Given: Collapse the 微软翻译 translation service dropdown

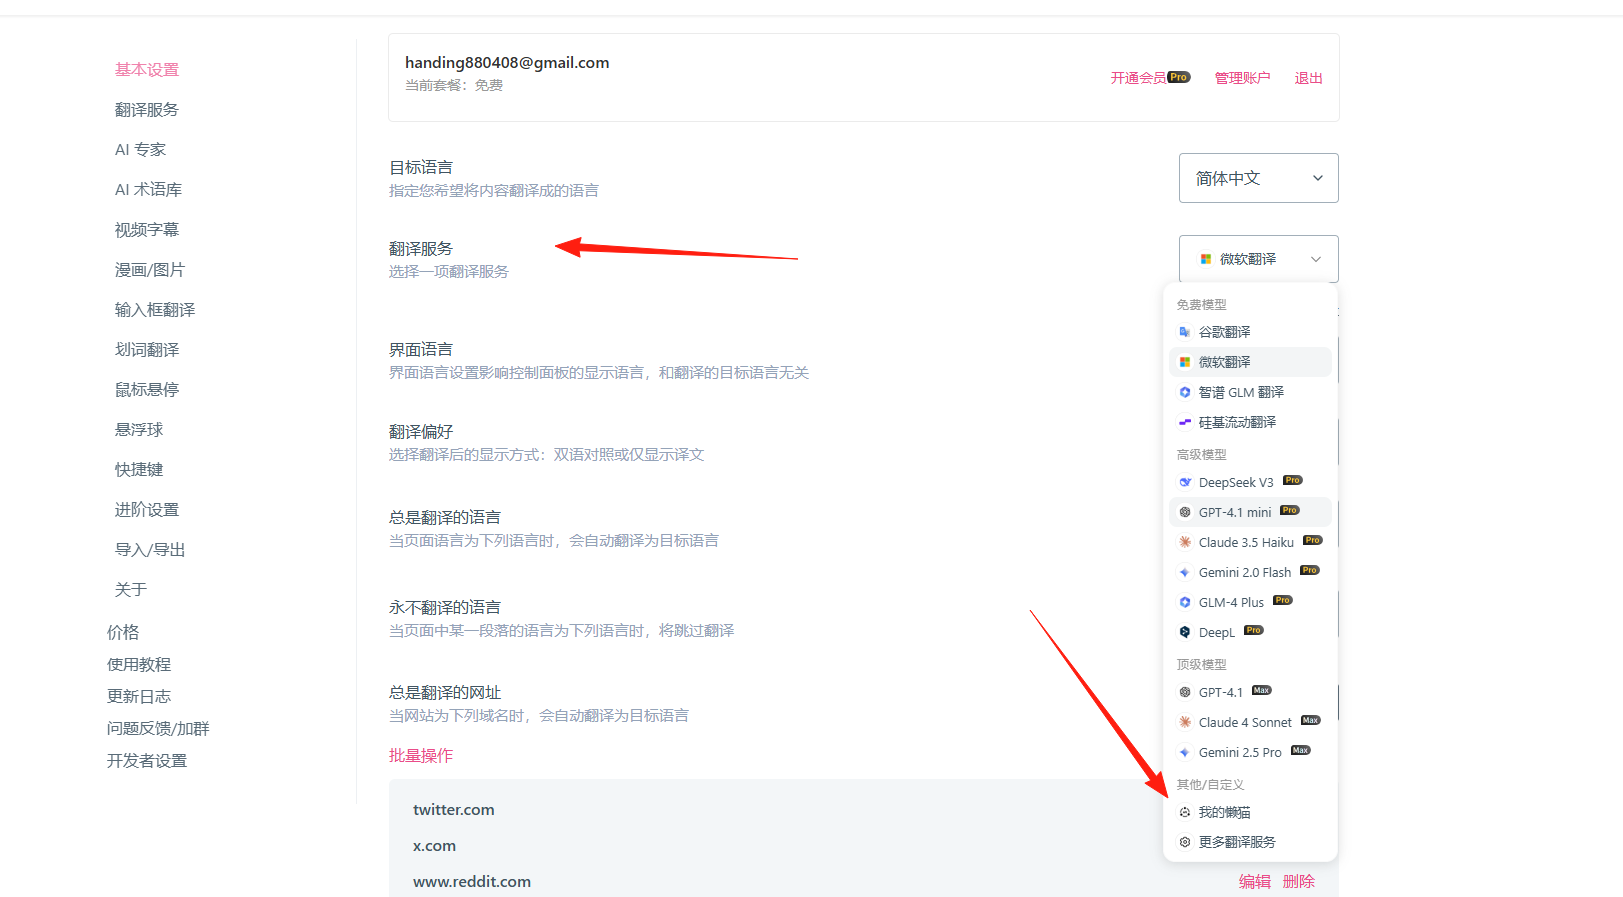Looking at the screenshot, I should (1258, 259).
